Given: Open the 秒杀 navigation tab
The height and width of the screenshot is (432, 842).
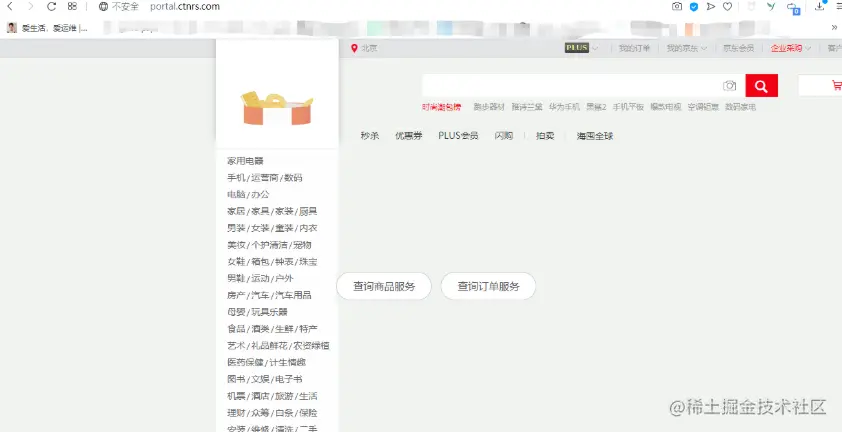Looking at the screenshot, I should coord(369,136).
